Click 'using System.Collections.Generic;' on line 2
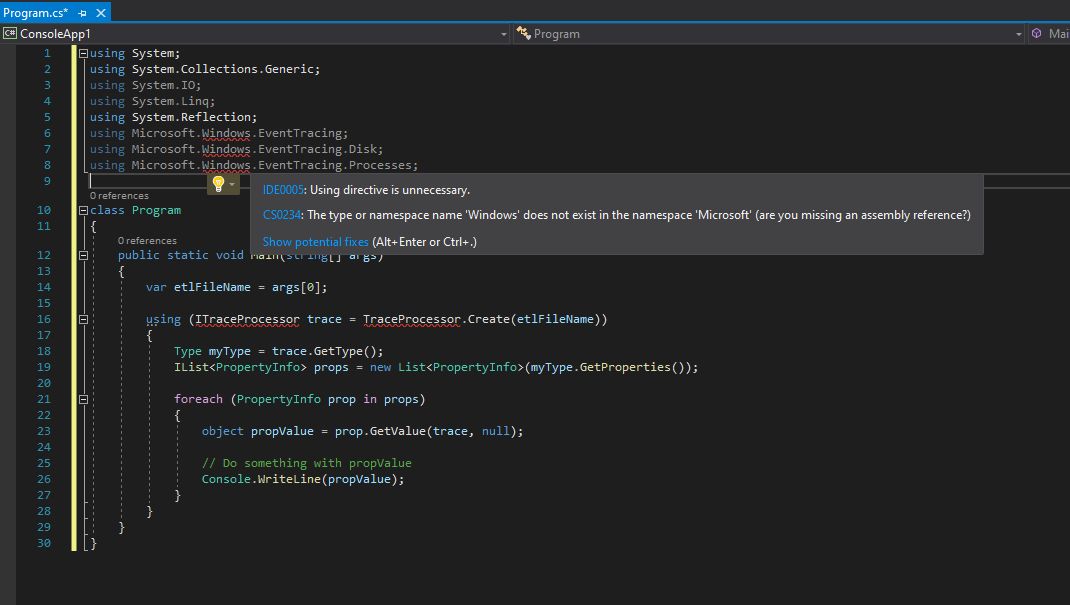This screenshot has height=605, width=1070. coord(205,69)
